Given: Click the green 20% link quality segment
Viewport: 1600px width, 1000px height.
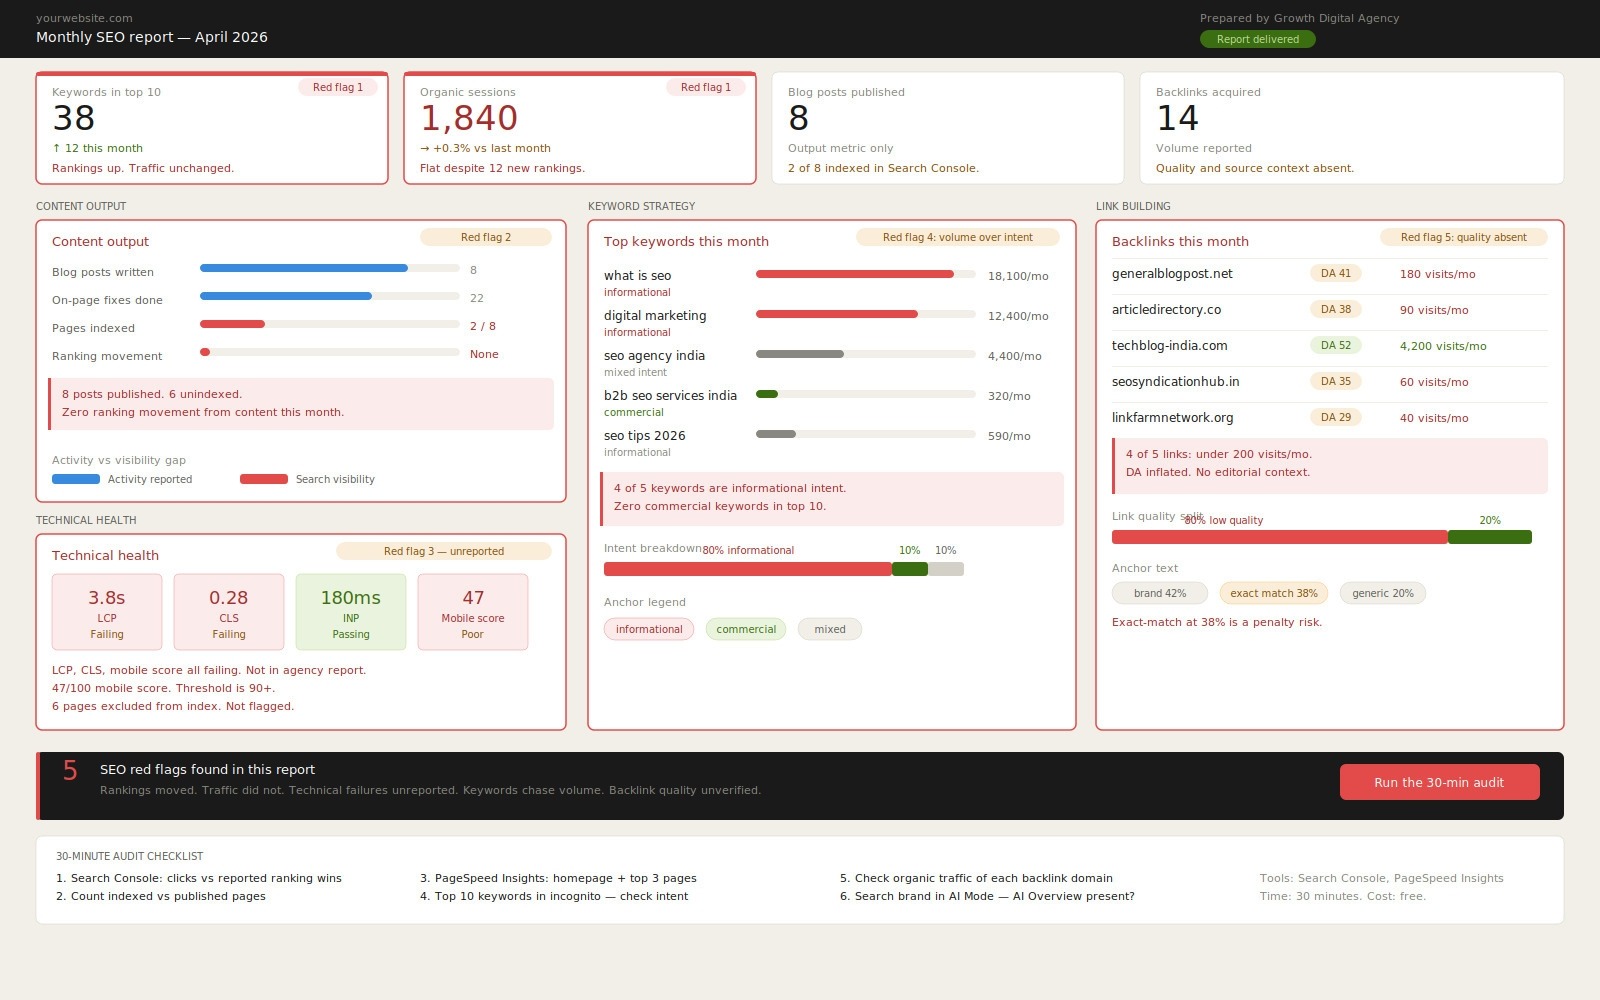Looking at the screenshot, I should pyautogui.click(x=1490, y=537).
